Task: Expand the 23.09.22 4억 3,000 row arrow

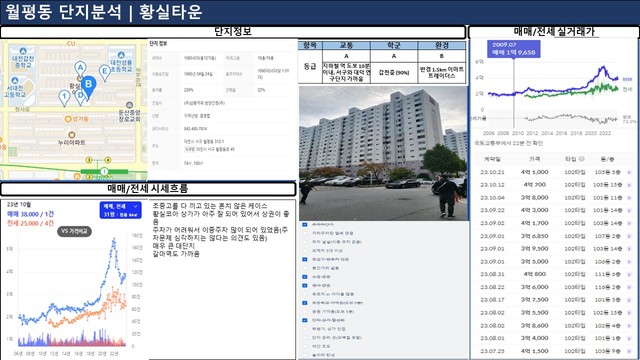Action: pyautogui.click(x=629, y=210)
